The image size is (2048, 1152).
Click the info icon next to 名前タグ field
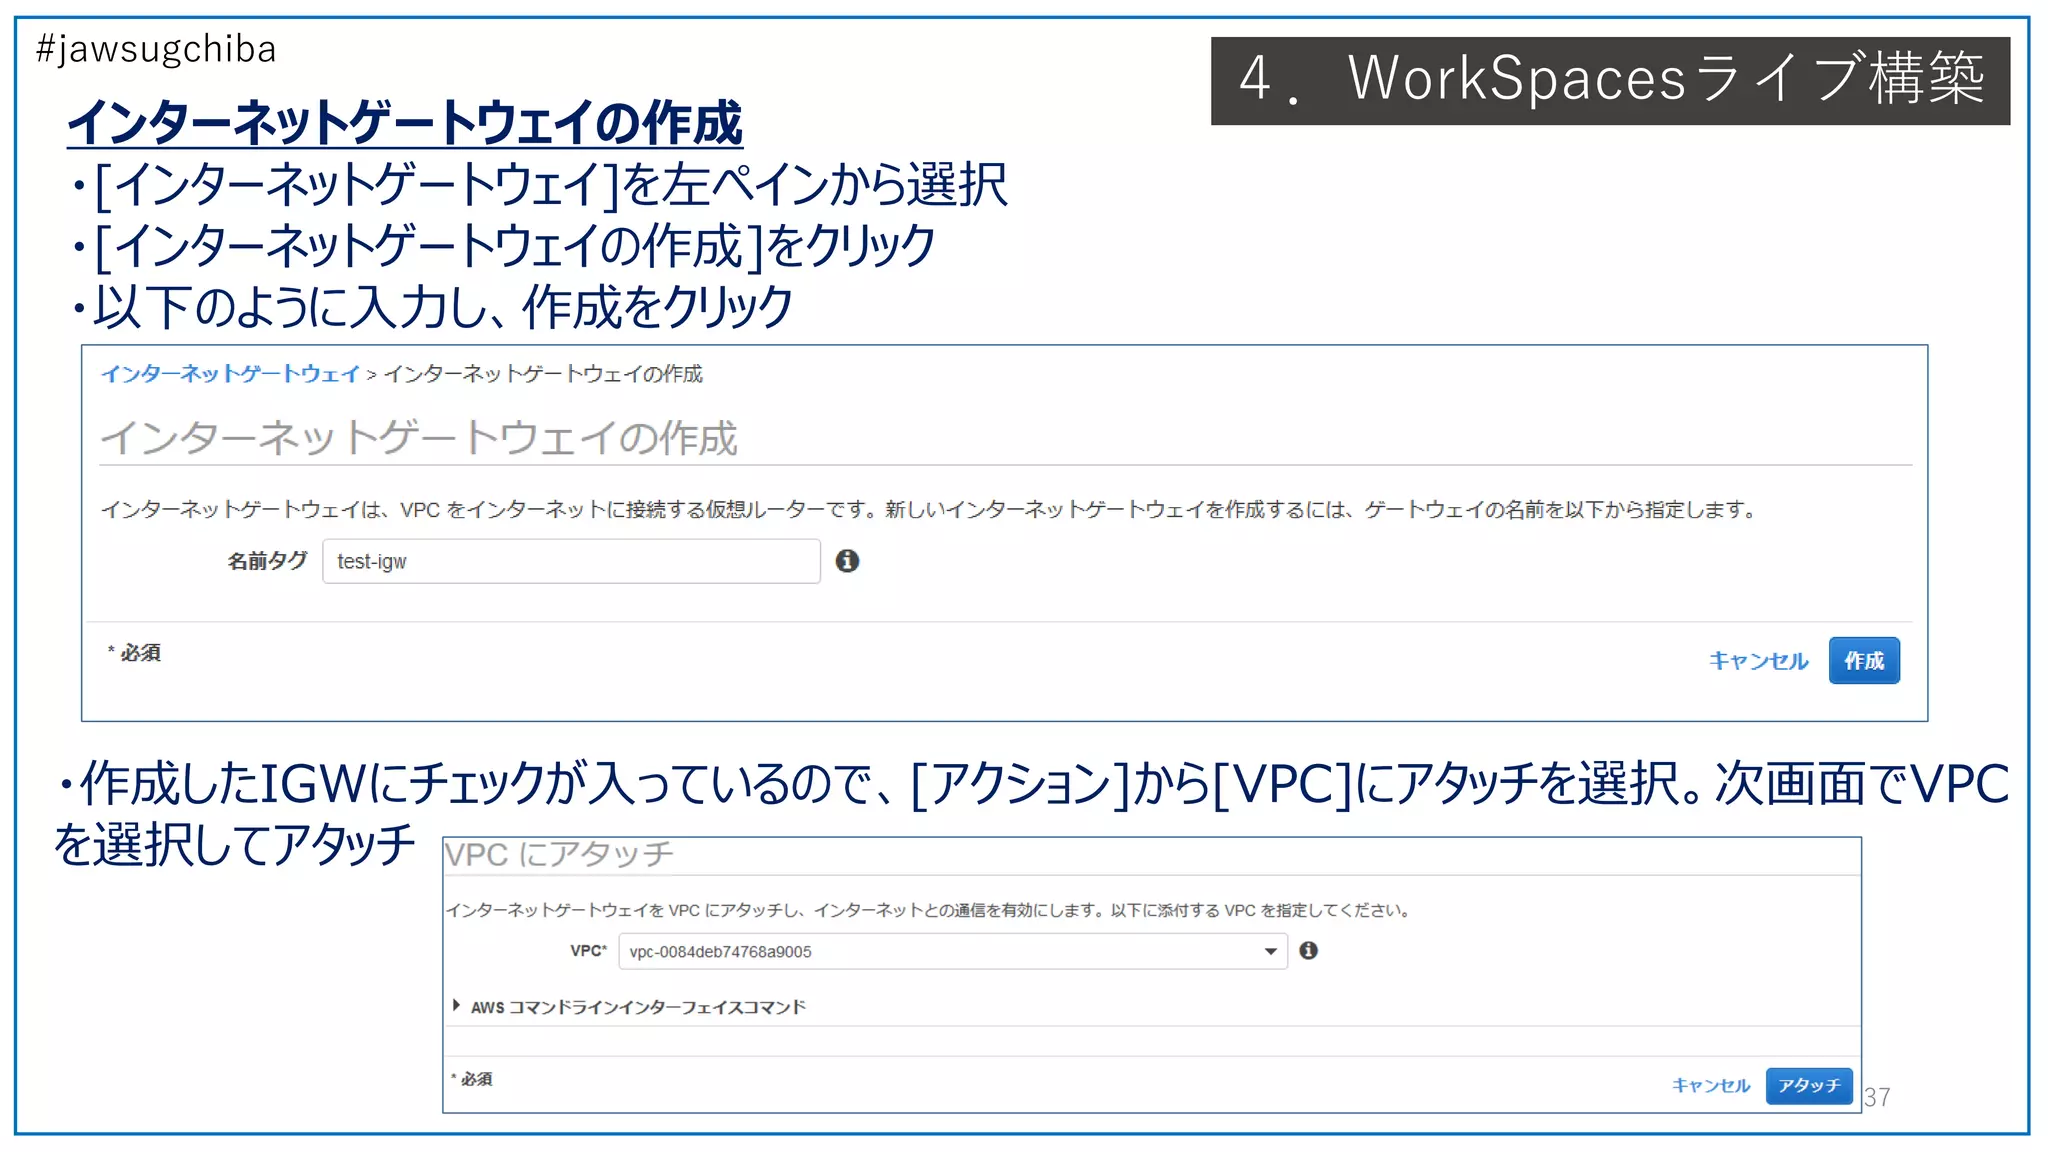point(847,561)
